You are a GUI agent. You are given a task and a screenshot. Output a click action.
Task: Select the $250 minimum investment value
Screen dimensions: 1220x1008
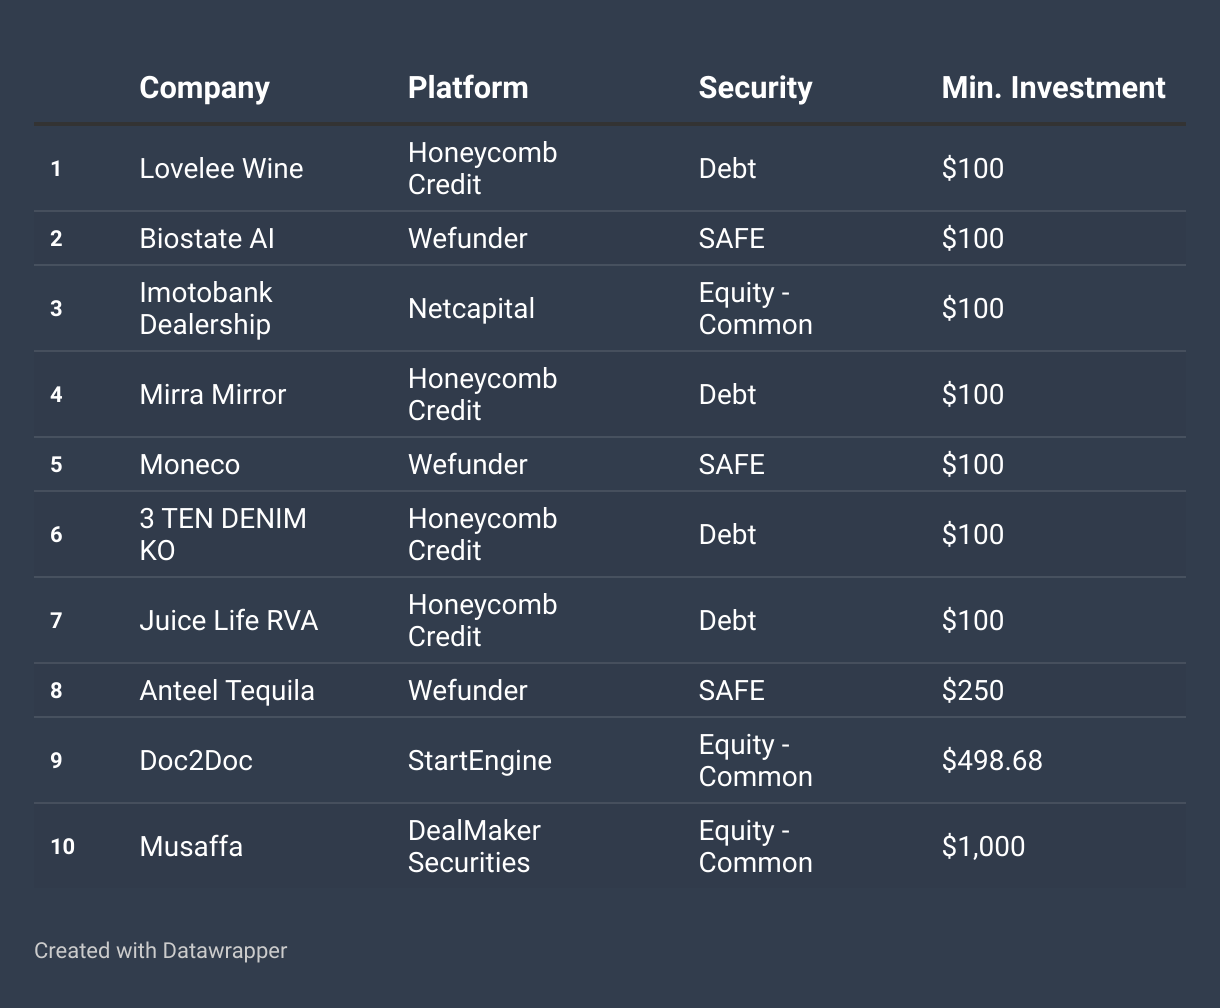click(x=973, y=690)
